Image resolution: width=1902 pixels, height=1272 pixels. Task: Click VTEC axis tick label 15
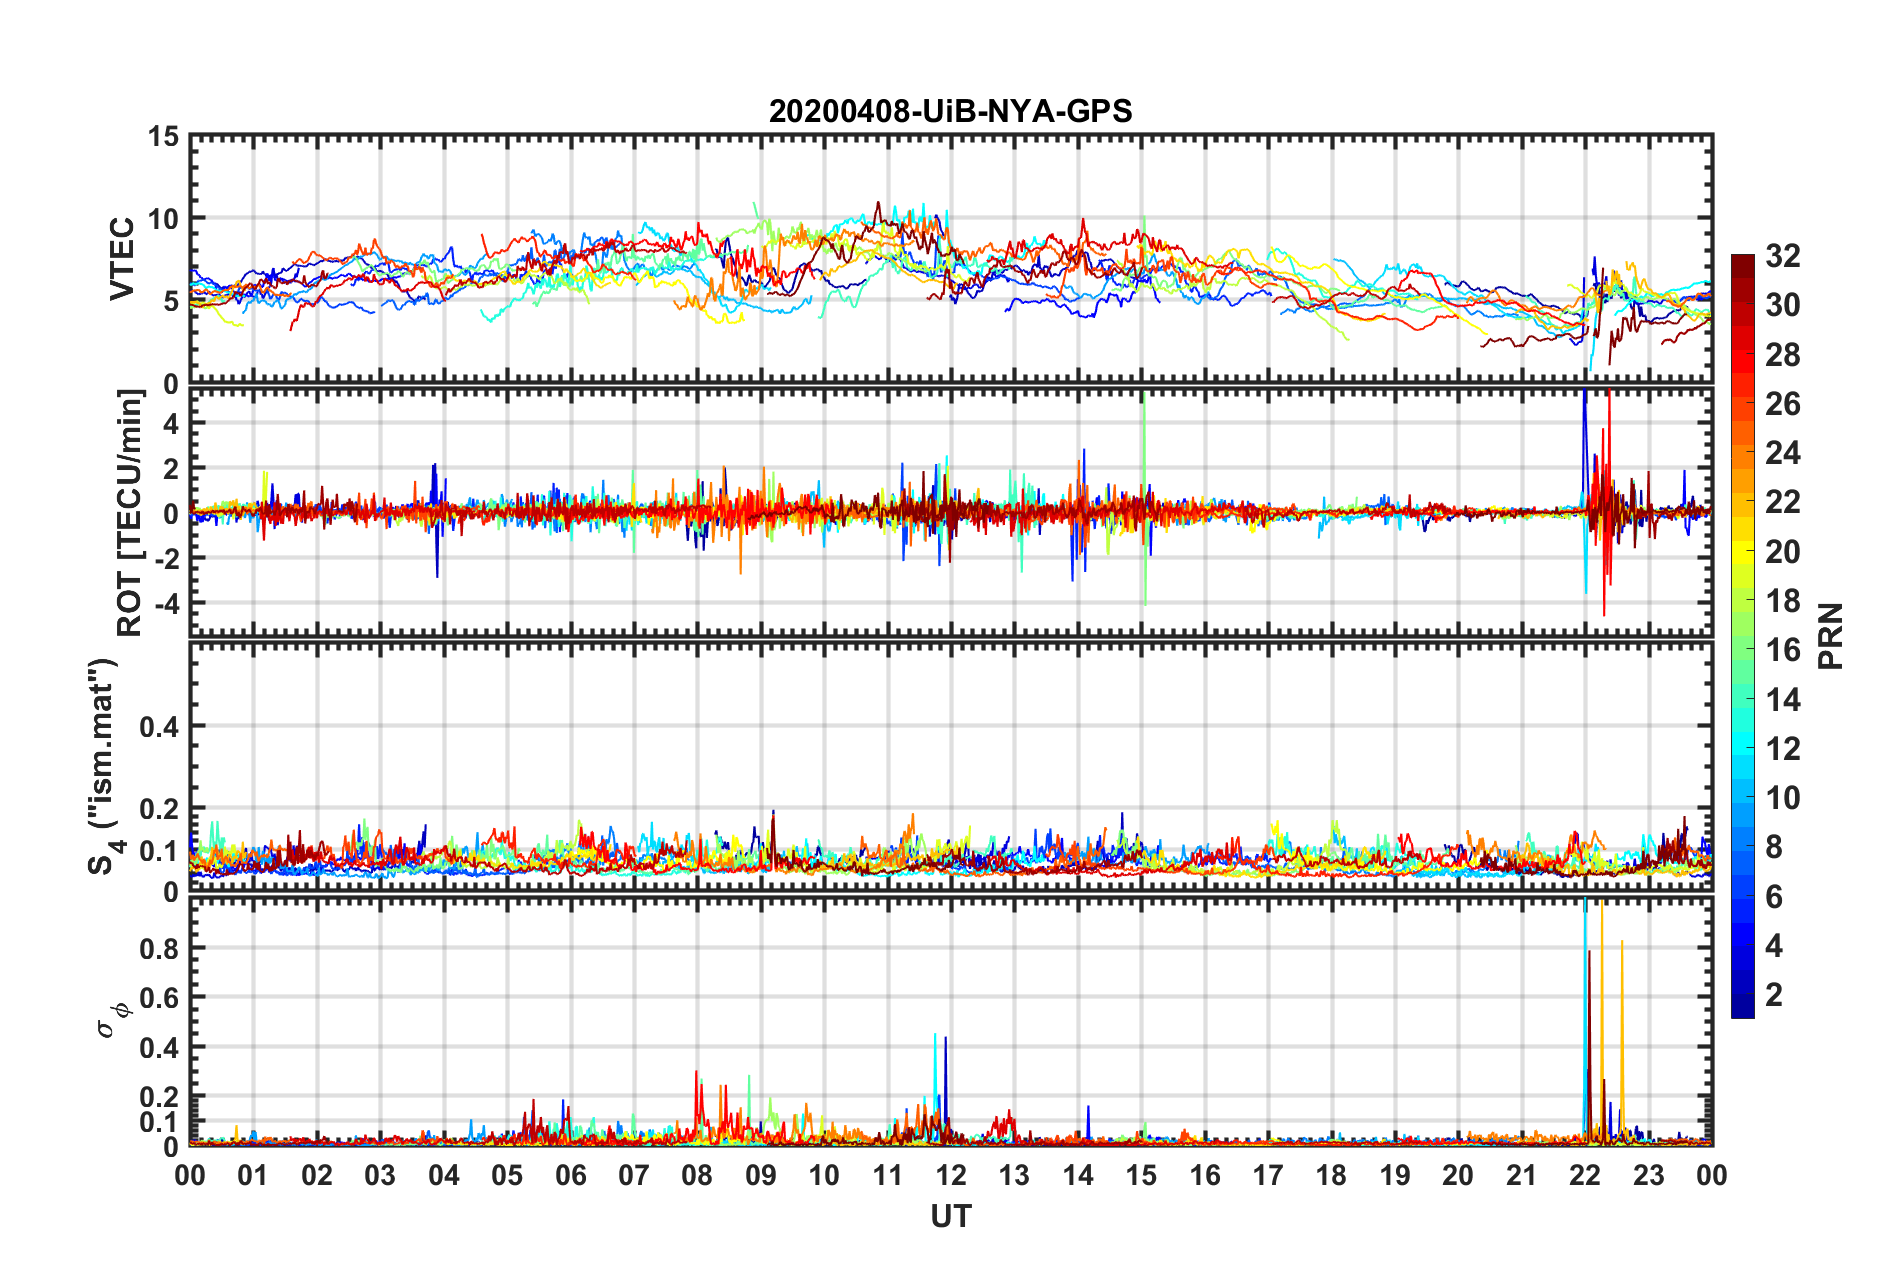point(164,137)
